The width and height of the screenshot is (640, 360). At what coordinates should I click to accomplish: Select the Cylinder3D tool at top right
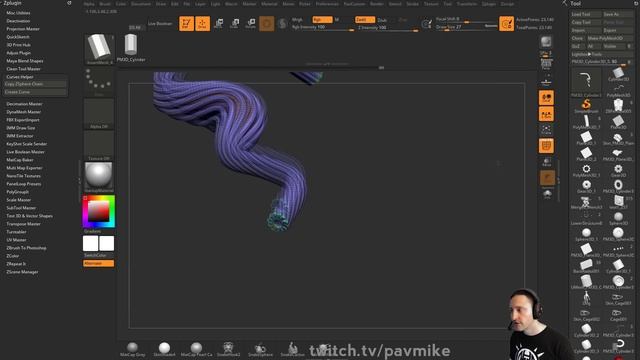tap(618, 73)
